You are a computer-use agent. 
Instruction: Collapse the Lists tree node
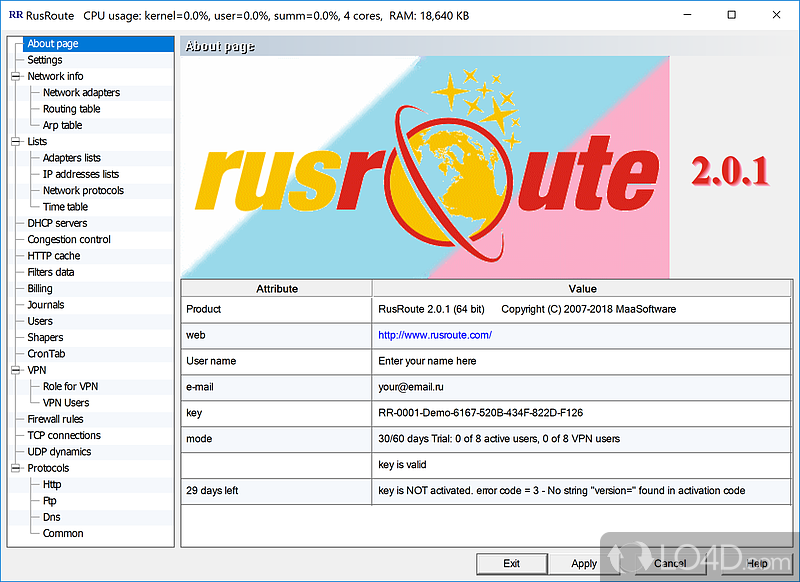pos(16,142)
